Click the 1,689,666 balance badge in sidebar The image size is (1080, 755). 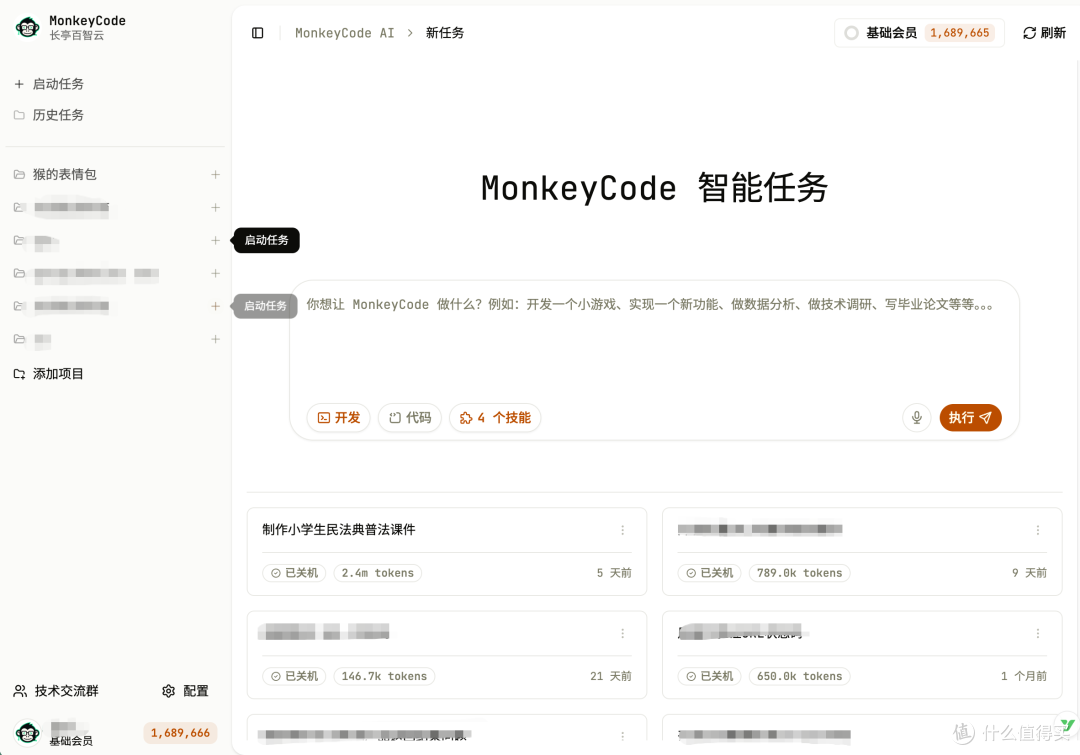[x=180, y=733]
